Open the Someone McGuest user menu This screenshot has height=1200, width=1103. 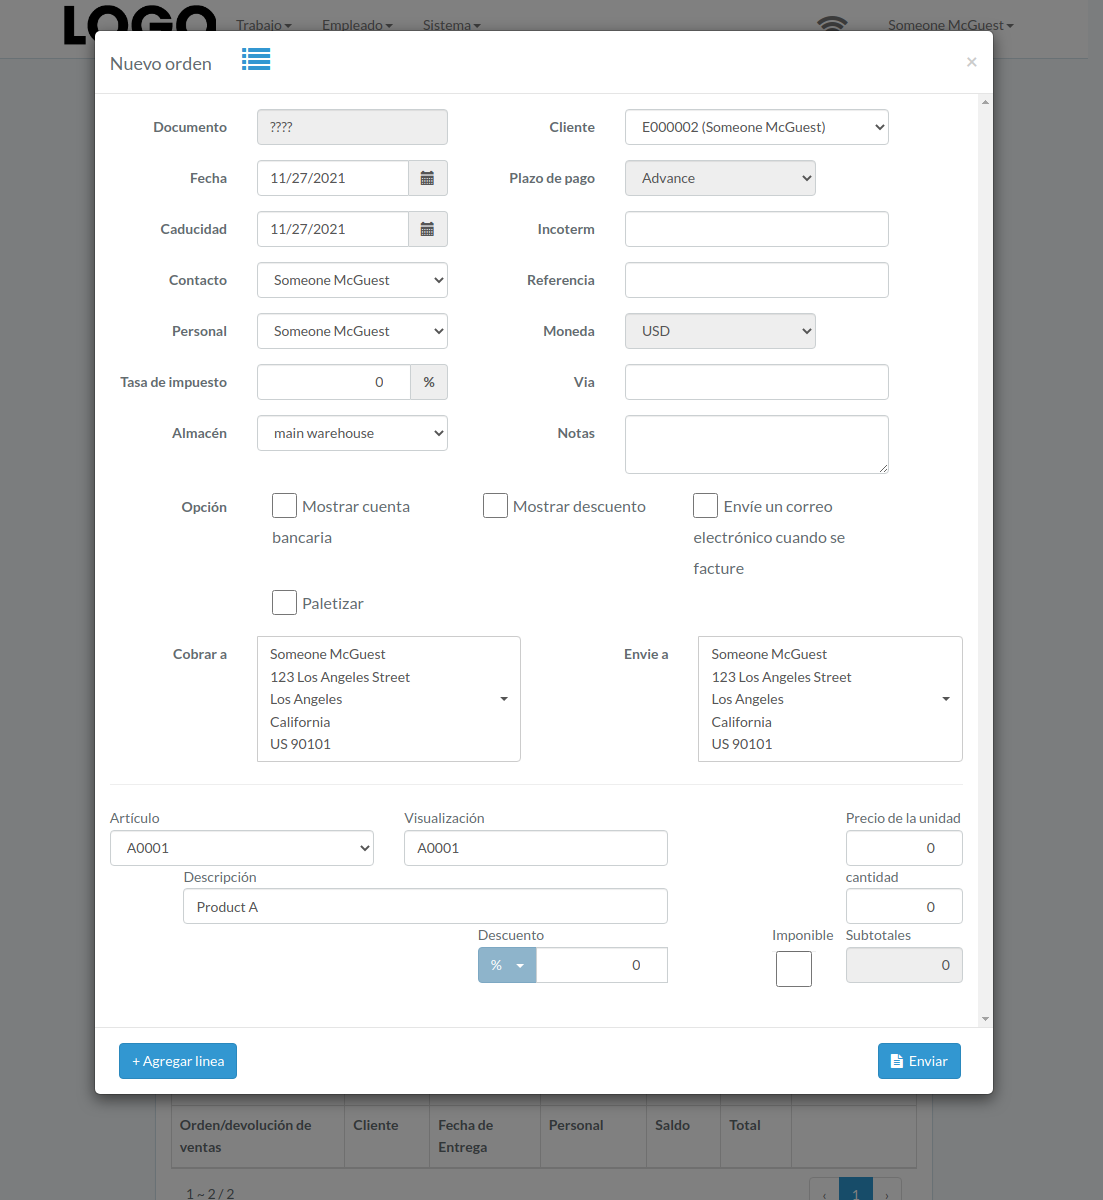point(951,25)
